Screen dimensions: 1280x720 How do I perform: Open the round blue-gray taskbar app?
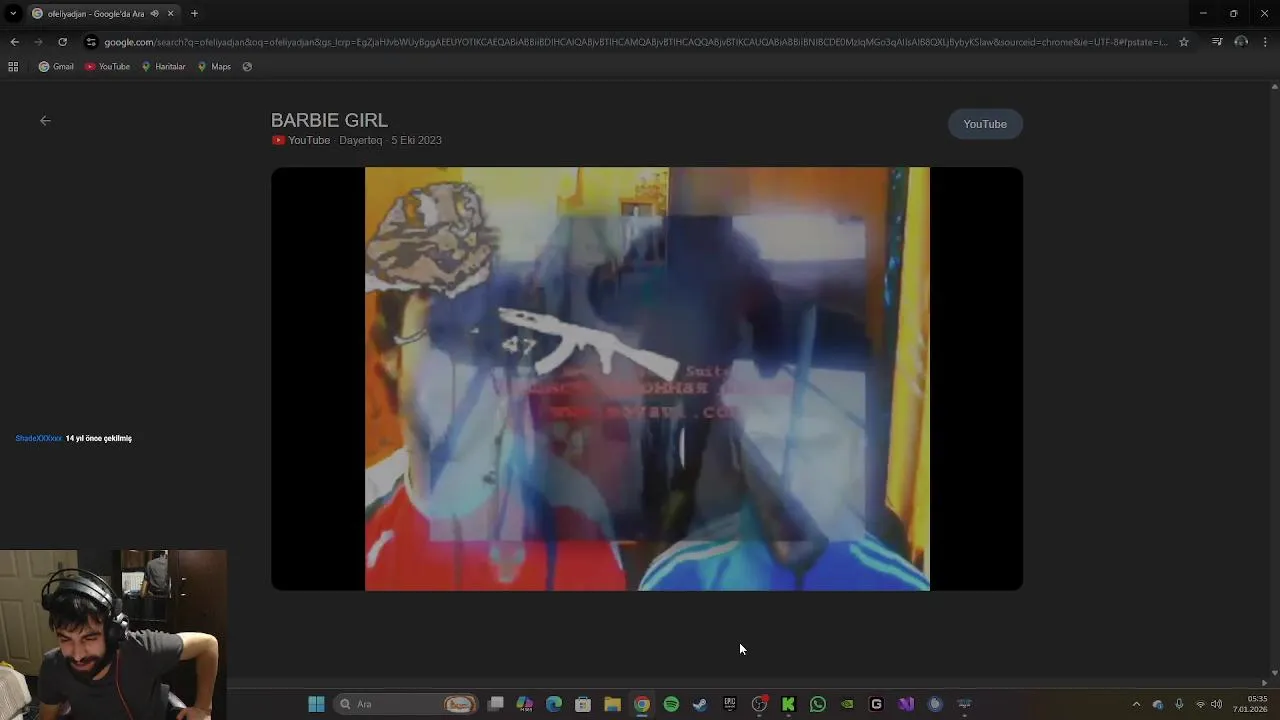coord(935,704)
